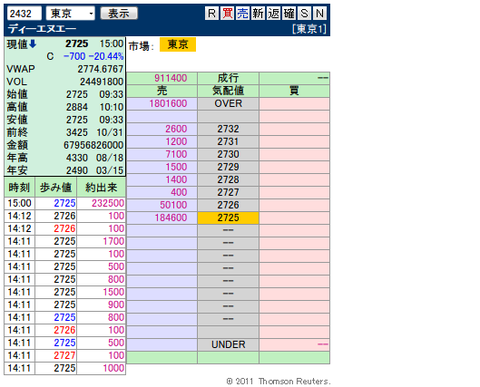Screen dimensions: 480x387
Task: Click the blue down arrow beside 現値
Action: click(33, 44)
